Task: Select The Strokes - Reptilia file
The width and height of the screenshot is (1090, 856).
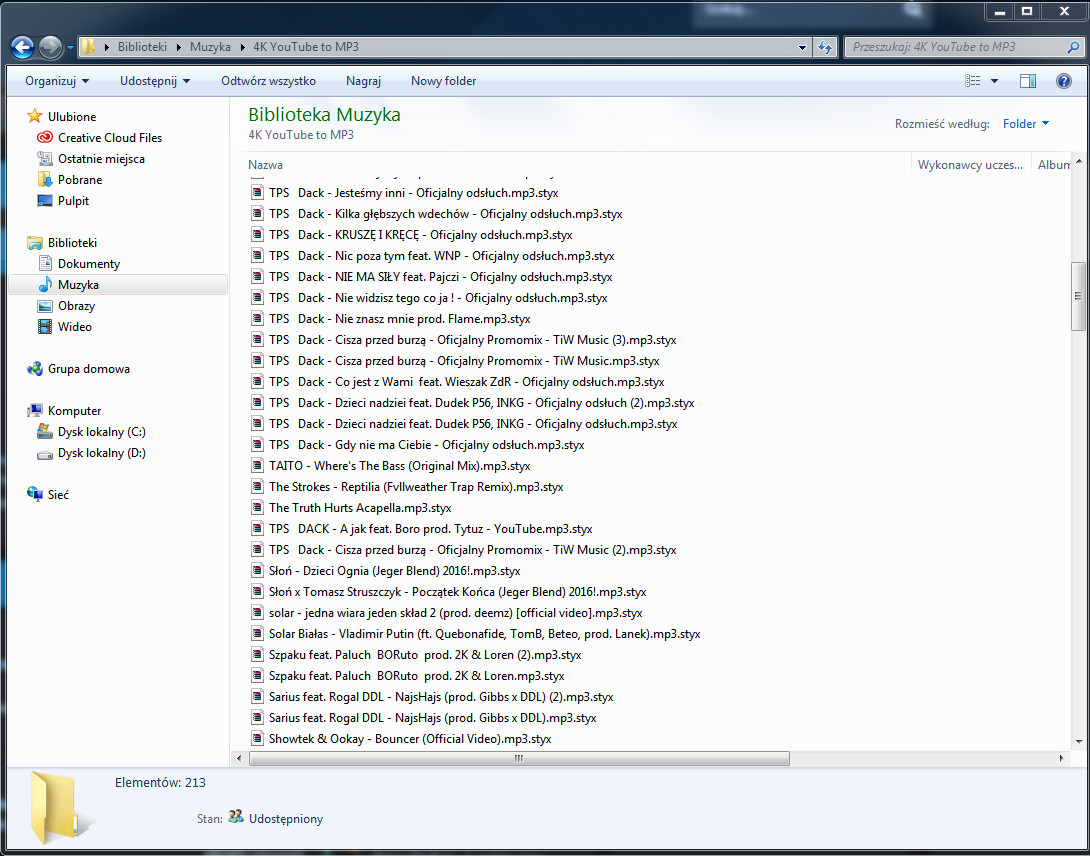Action: click(x=416, y=487)
